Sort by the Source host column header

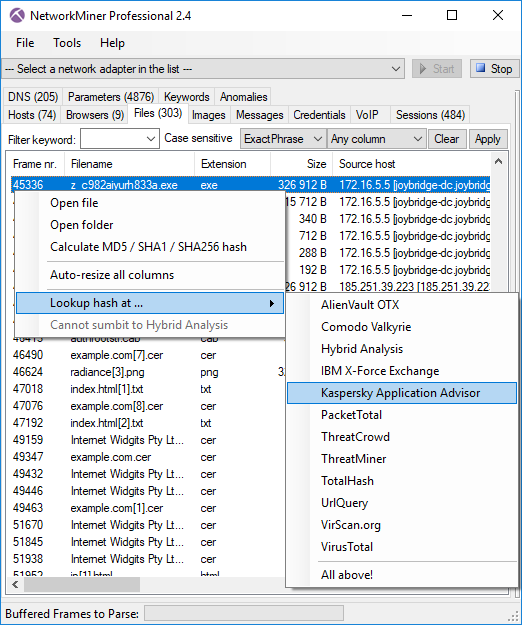click(412, 164)
